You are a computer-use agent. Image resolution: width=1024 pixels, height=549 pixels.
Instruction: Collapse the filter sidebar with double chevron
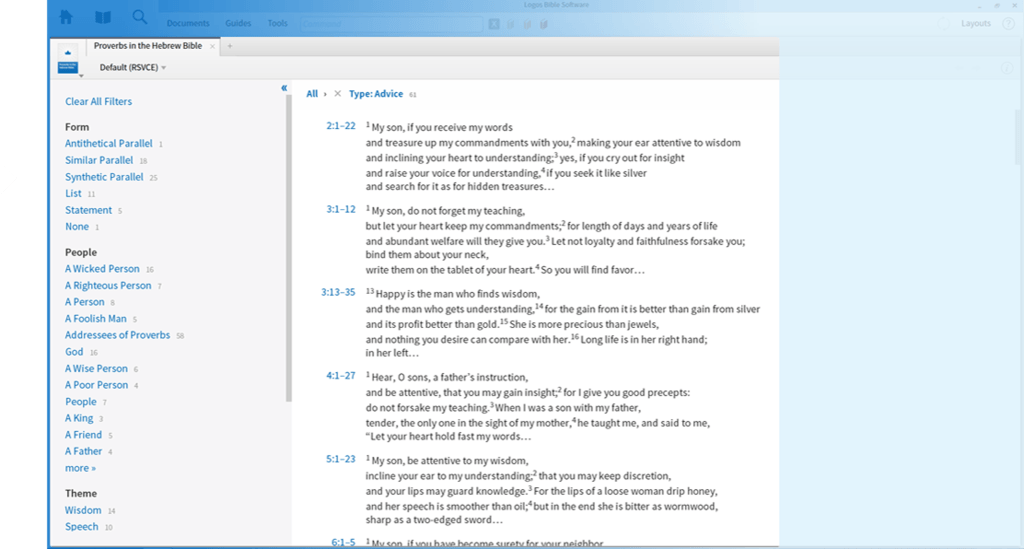tap(284, 87)
